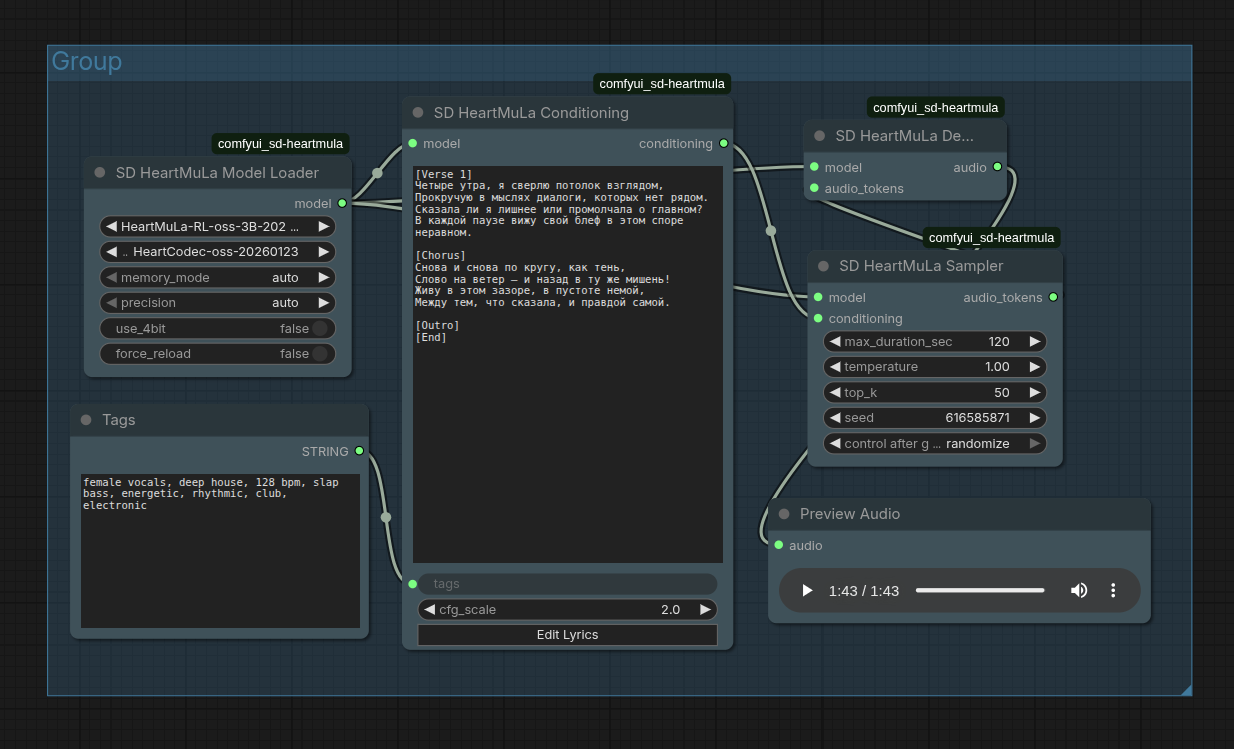Click Tags STRING output socket
1234x749 pixels.
click(359, 451)
